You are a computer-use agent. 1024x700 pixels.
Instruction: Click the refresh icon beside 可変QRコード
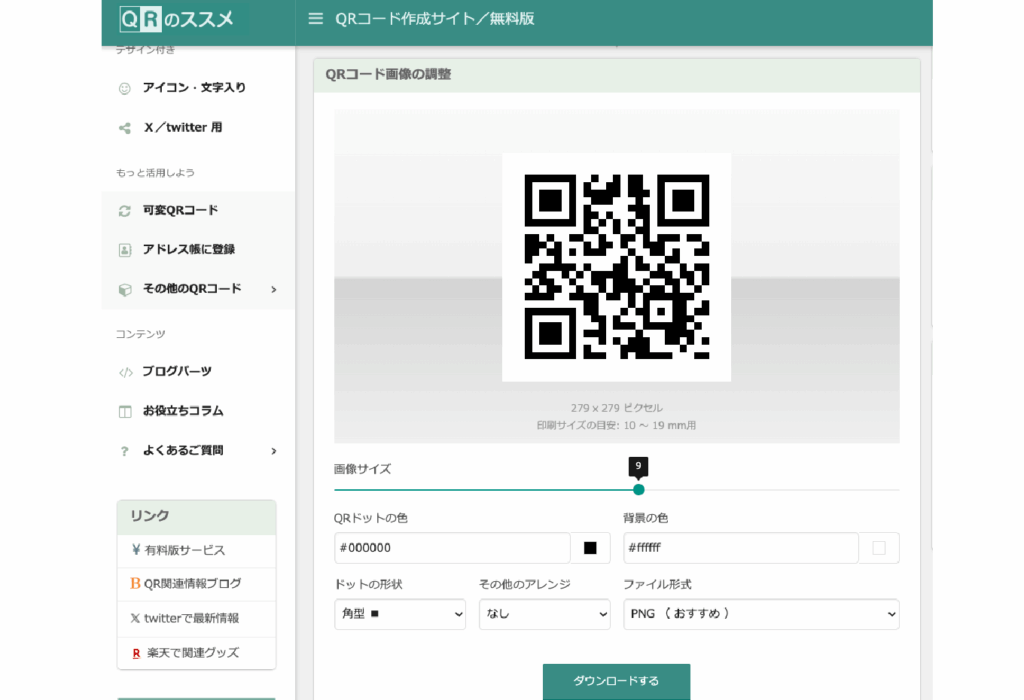(x=125, y=211)
